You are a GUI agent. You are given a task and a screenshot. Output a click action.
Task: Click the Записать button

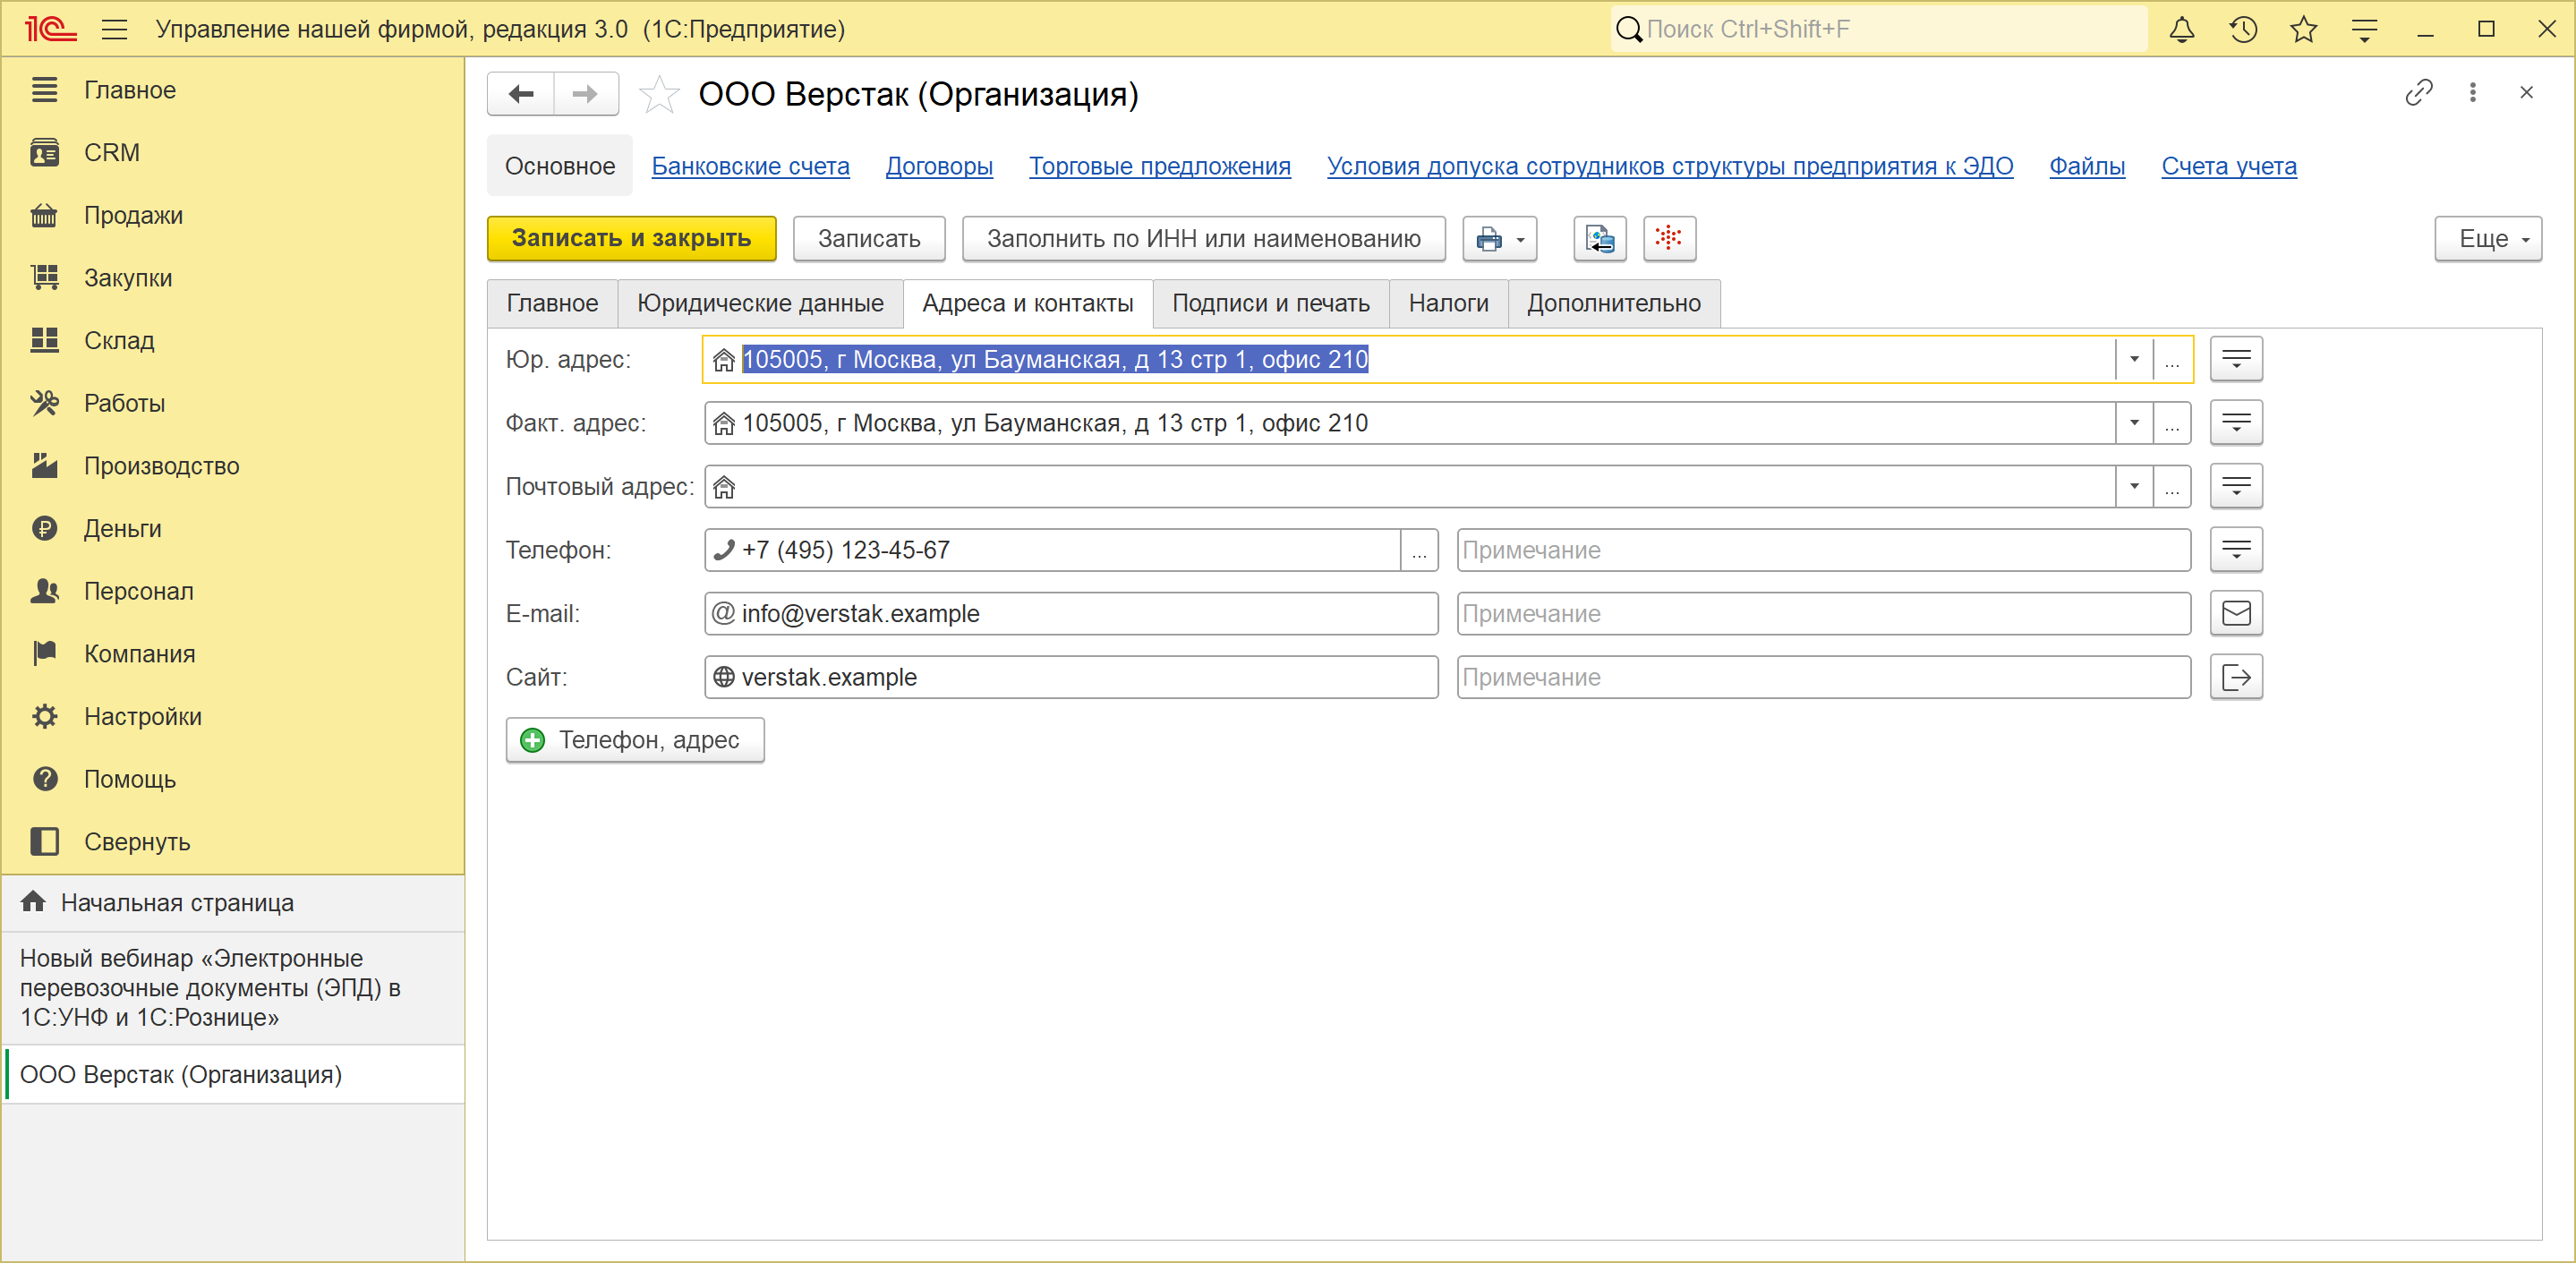point(869,239)
